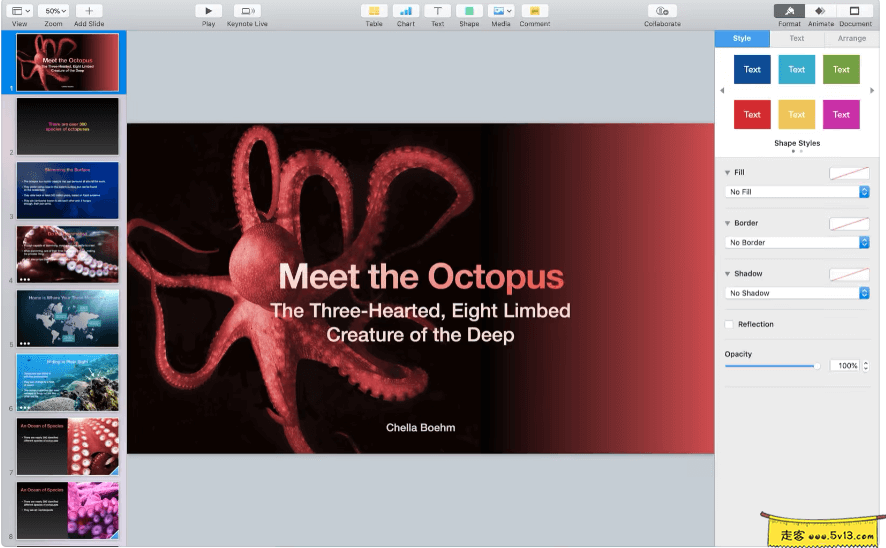Click the Chart icon in the toolbar
This screenshot has width=886, height=548.
[x=405, y=11]
